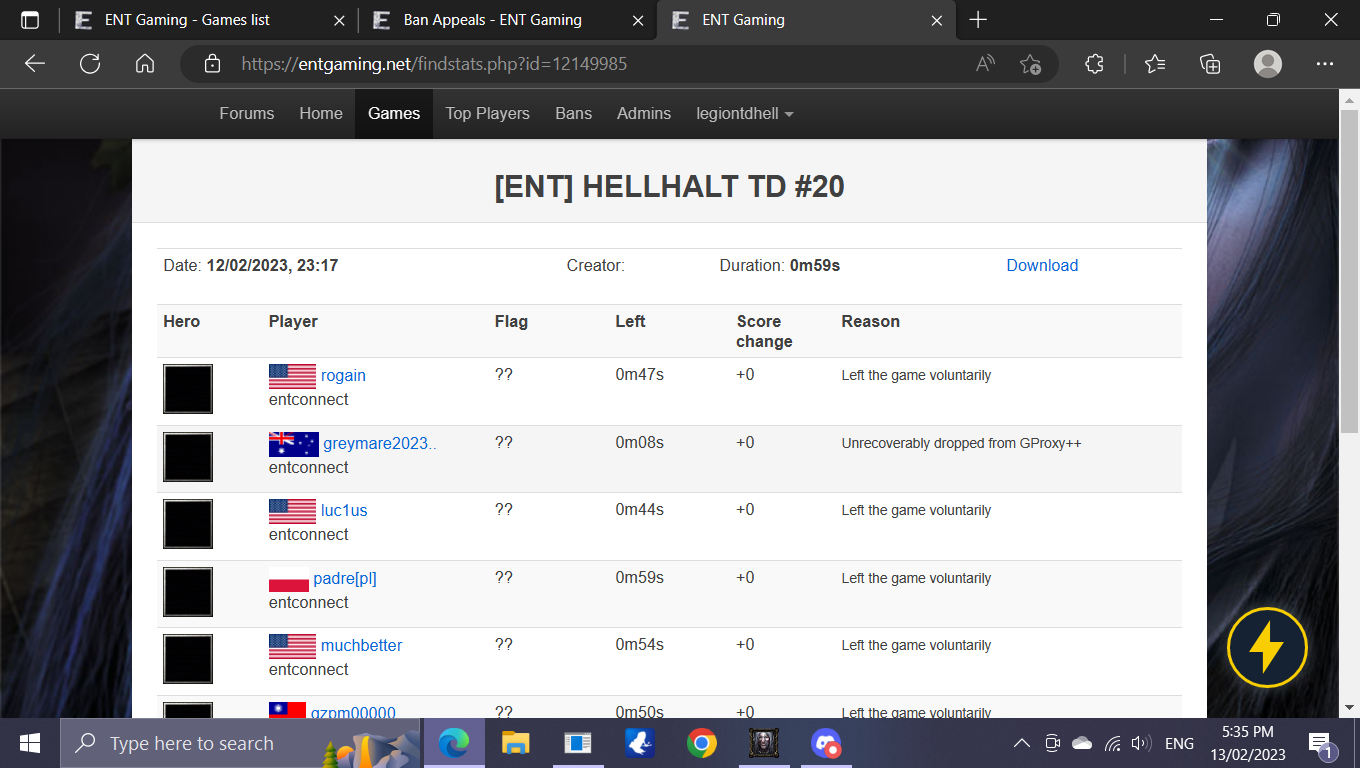Click the yellow lightning bolt floating button
Image resolution: width=1360 pixels, height=768 pixels.
coord(1267,647)
